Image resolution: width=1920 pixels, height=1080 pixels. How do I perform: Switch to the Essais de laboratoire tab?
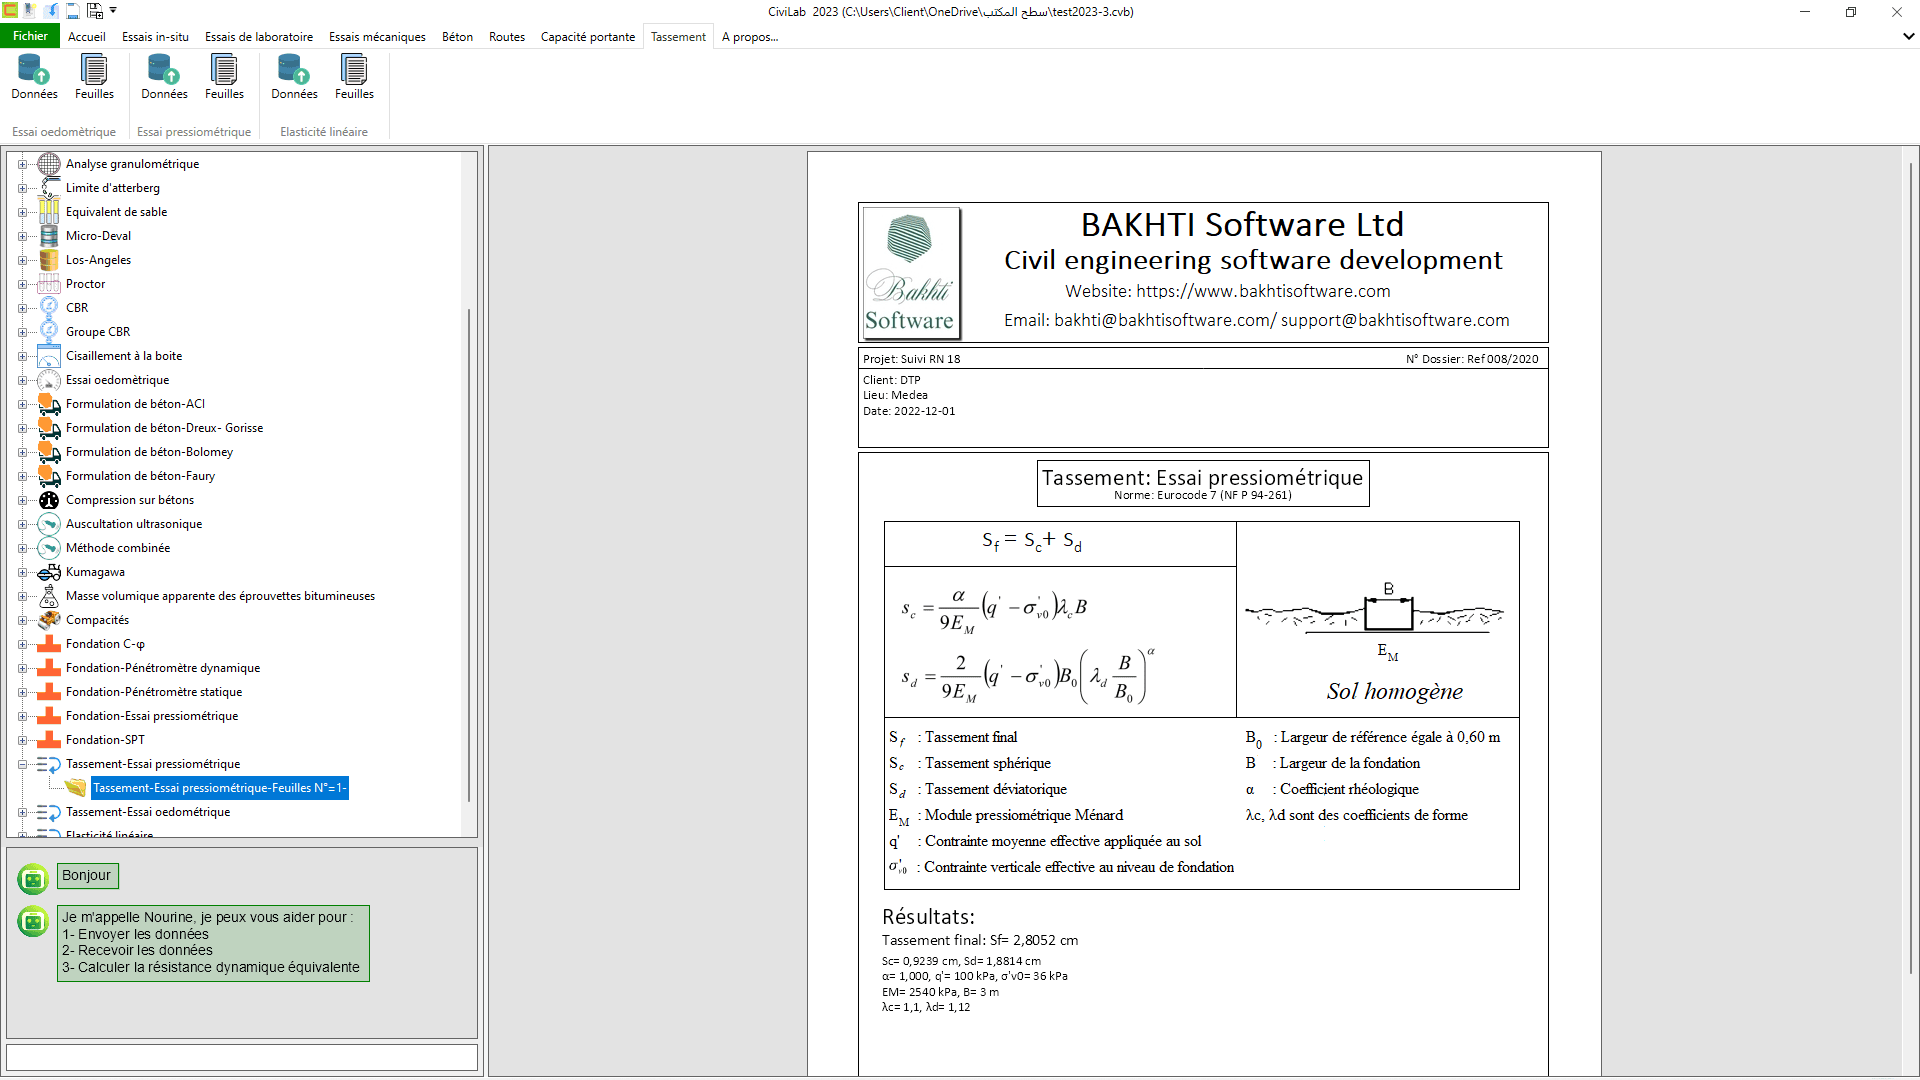tap(259, 37)
